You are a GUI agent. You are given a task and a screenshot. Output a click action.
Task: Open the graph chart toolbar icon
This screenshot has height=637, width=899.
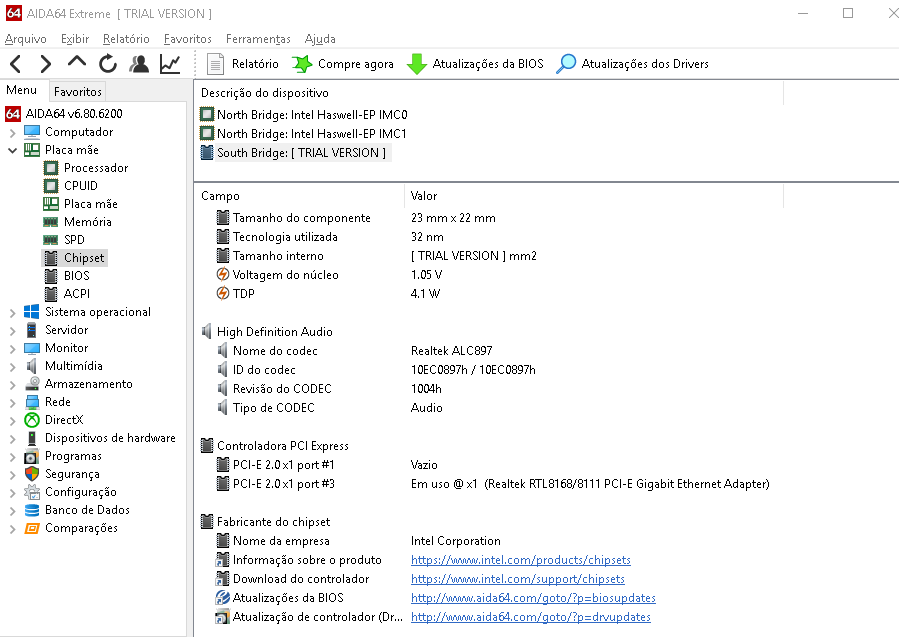170,64
